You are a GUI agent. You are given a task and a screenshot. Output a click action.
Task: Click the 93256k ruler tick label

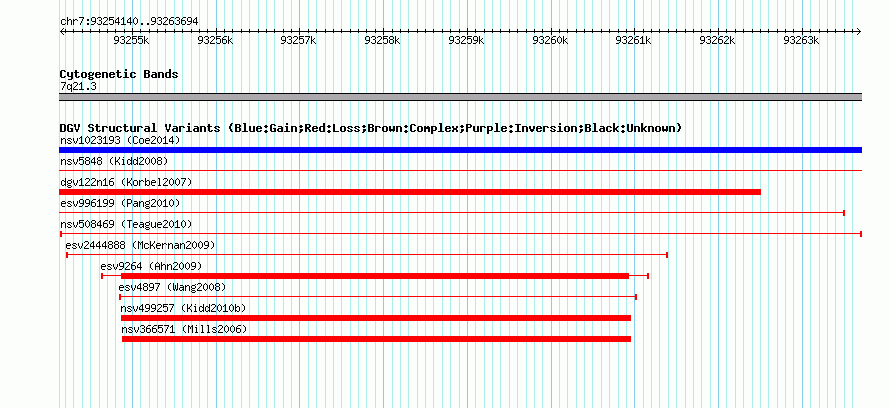click(x=215, y=40)
